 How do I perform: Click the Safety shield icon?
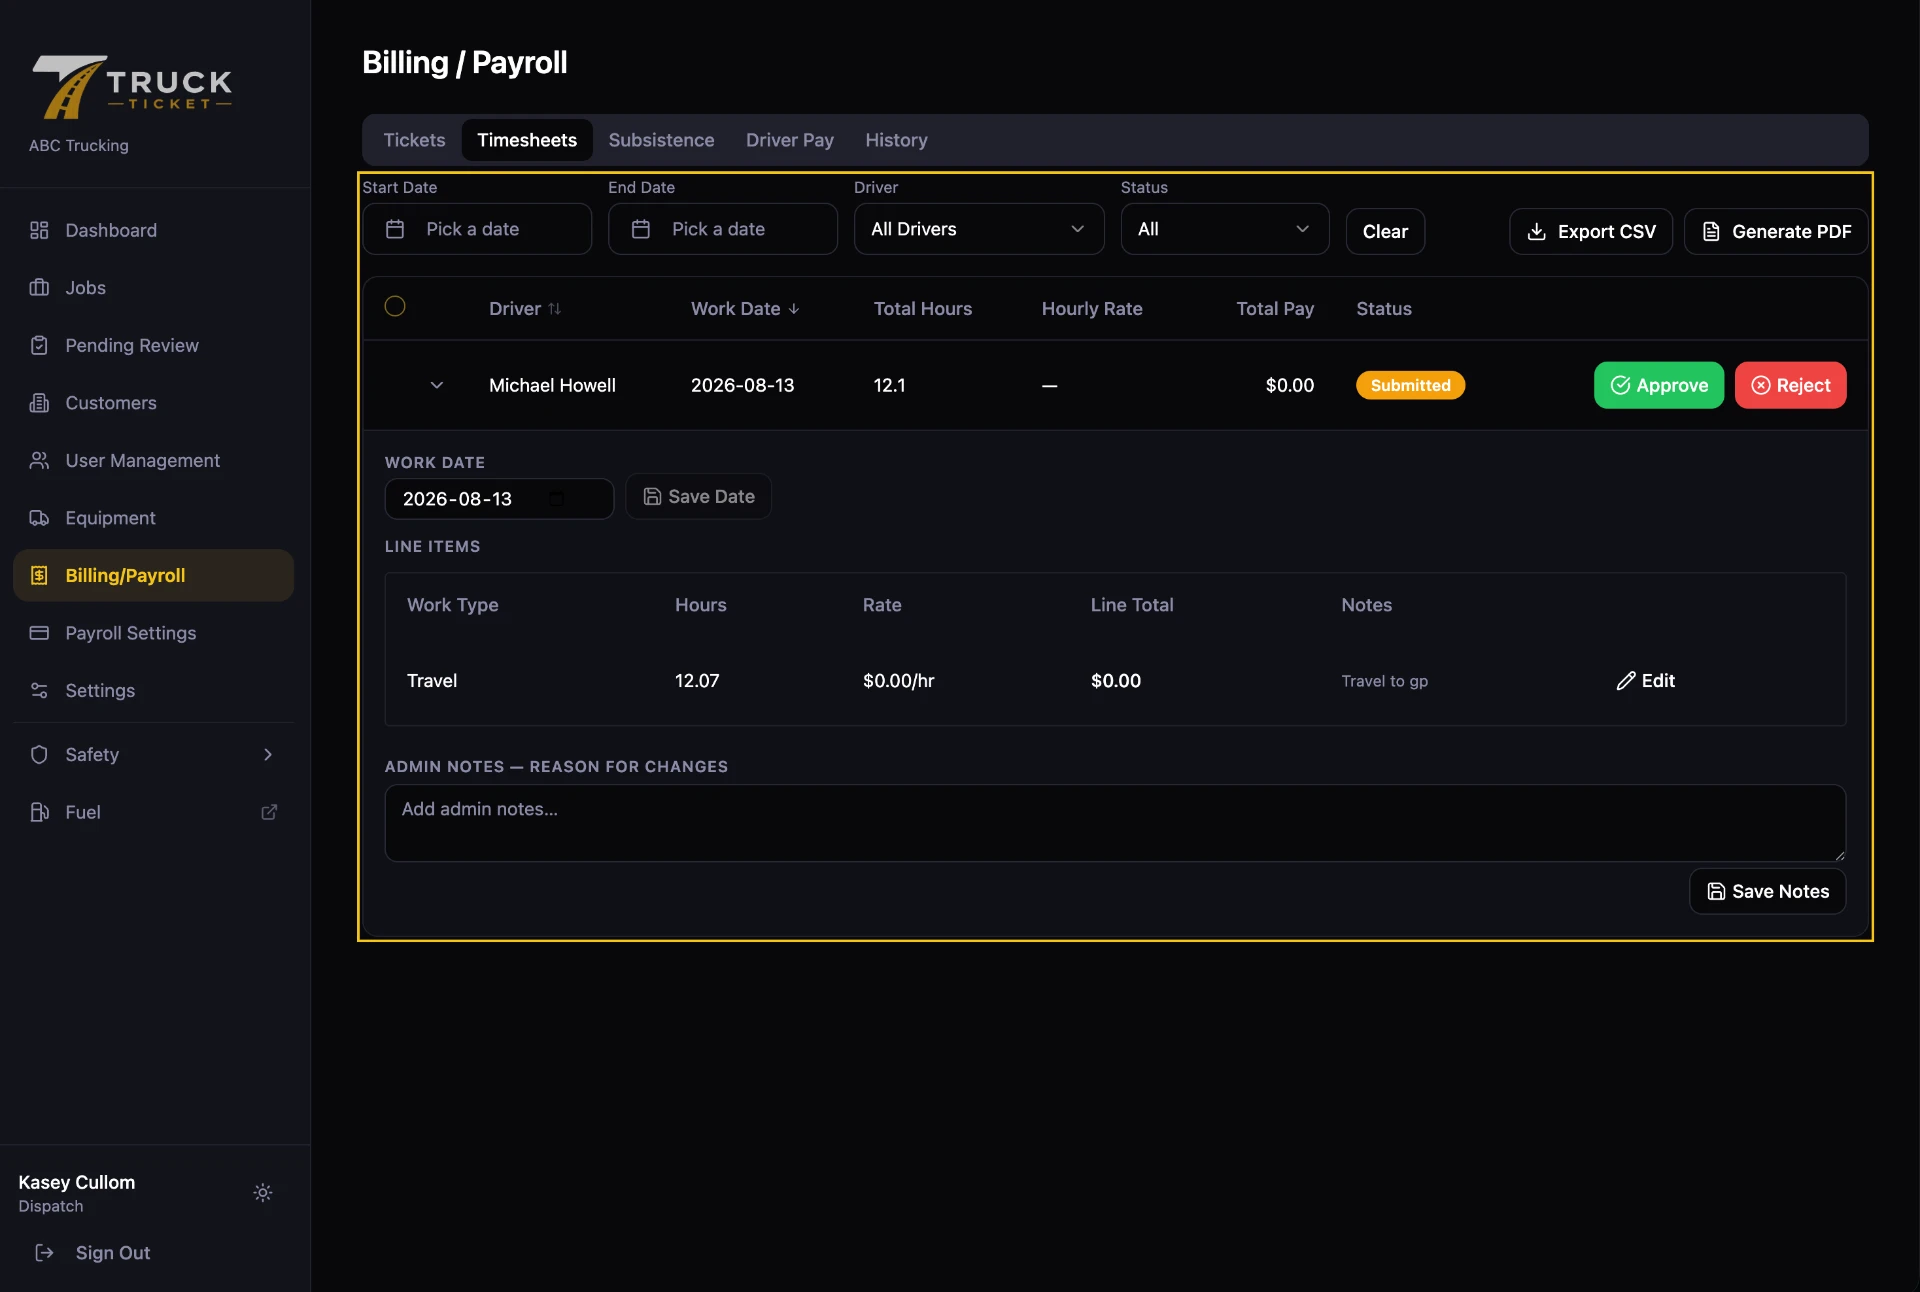(x=39, y=754)
